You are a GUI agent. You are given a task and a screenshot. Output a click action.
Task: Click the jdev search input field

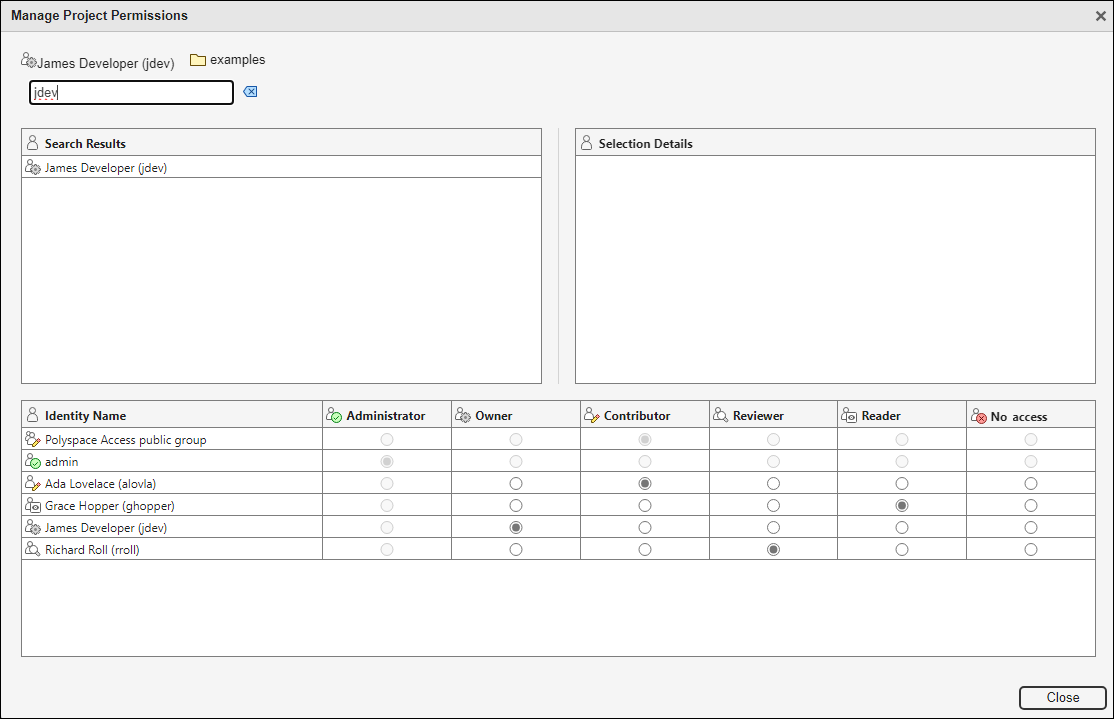[x=131, y=93]
